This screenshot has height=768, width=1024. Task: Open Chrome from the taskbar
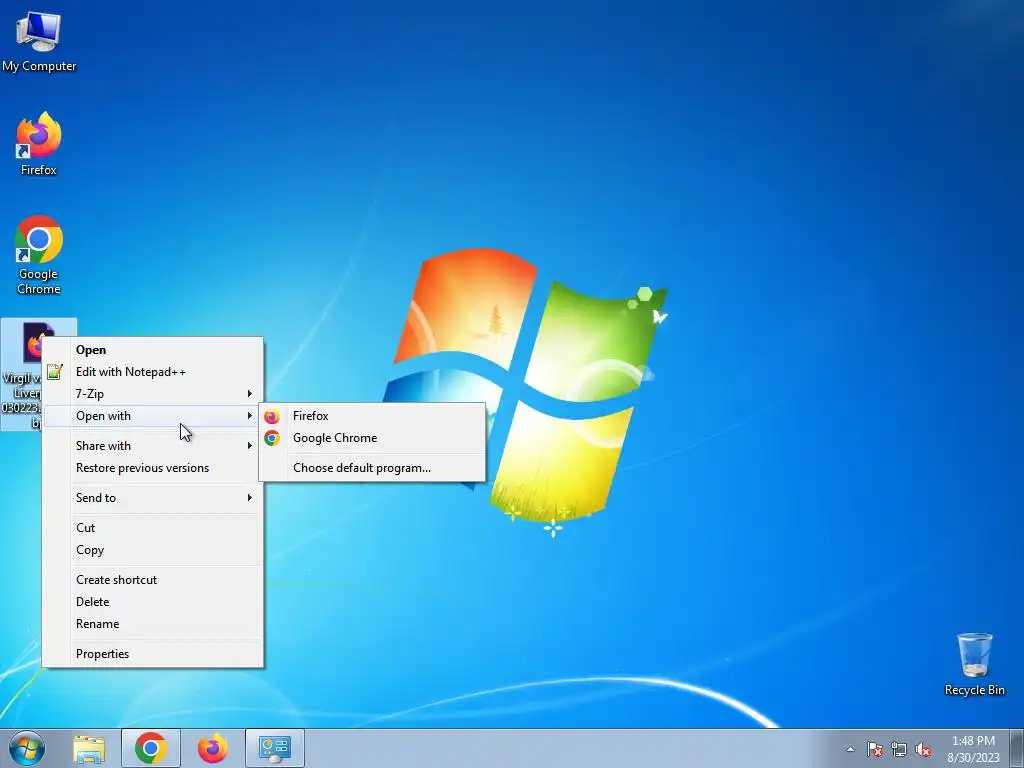coord(151,749)
